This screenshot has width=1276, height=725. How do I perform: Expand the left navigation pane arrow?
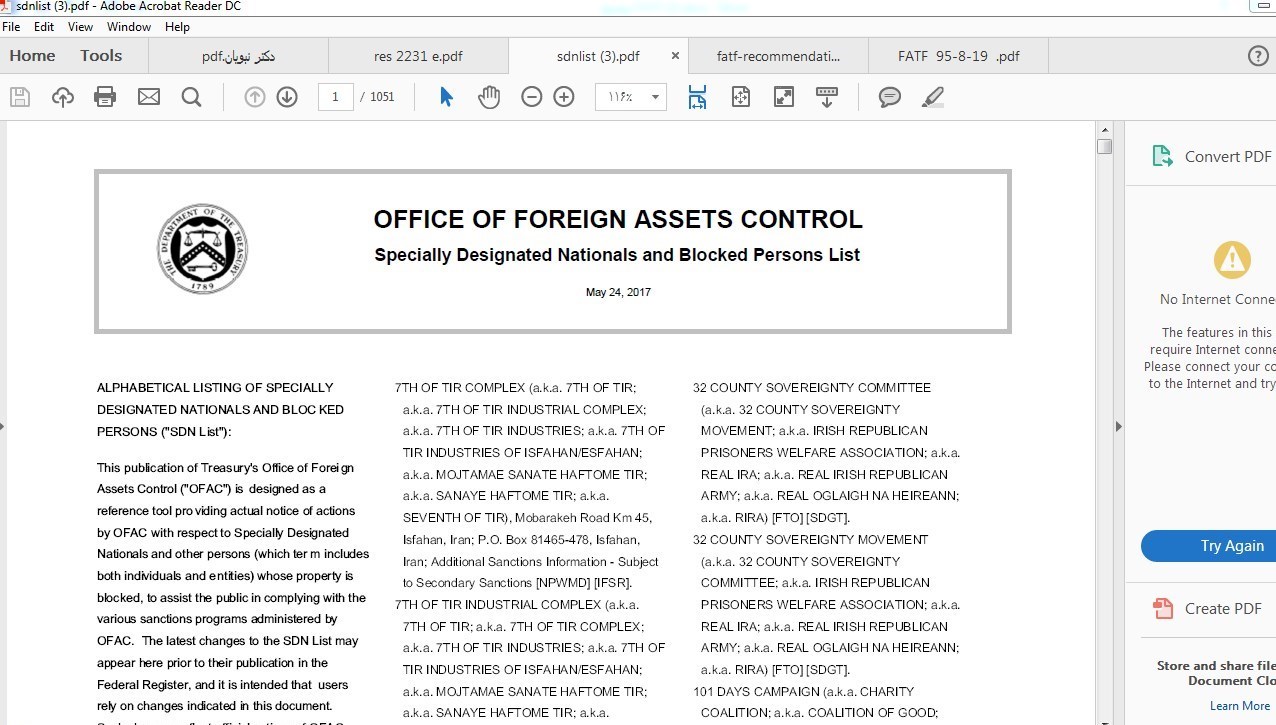[x=3, y=426]
